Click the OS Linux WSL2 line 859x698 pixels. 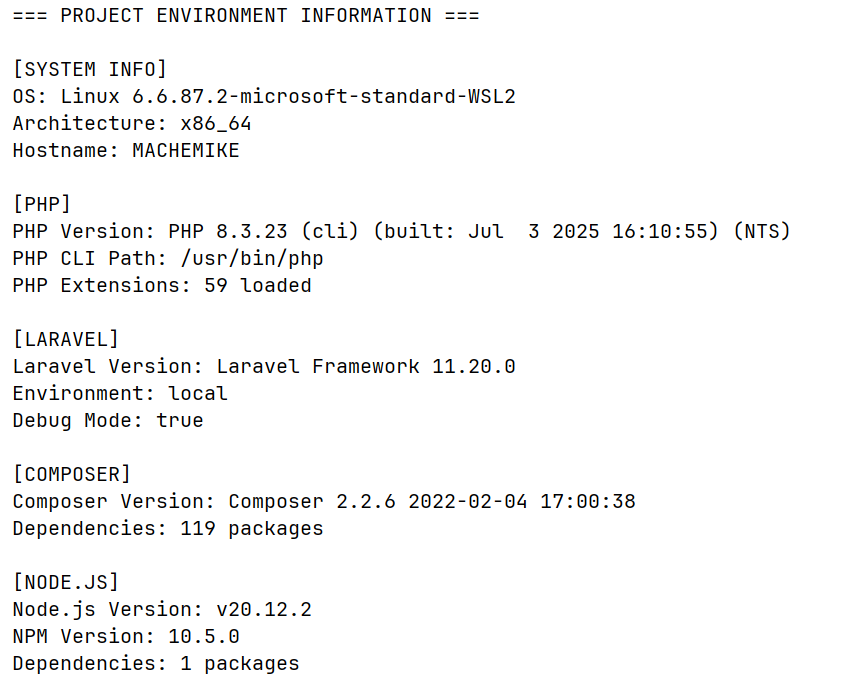click(x=264, y=96)
